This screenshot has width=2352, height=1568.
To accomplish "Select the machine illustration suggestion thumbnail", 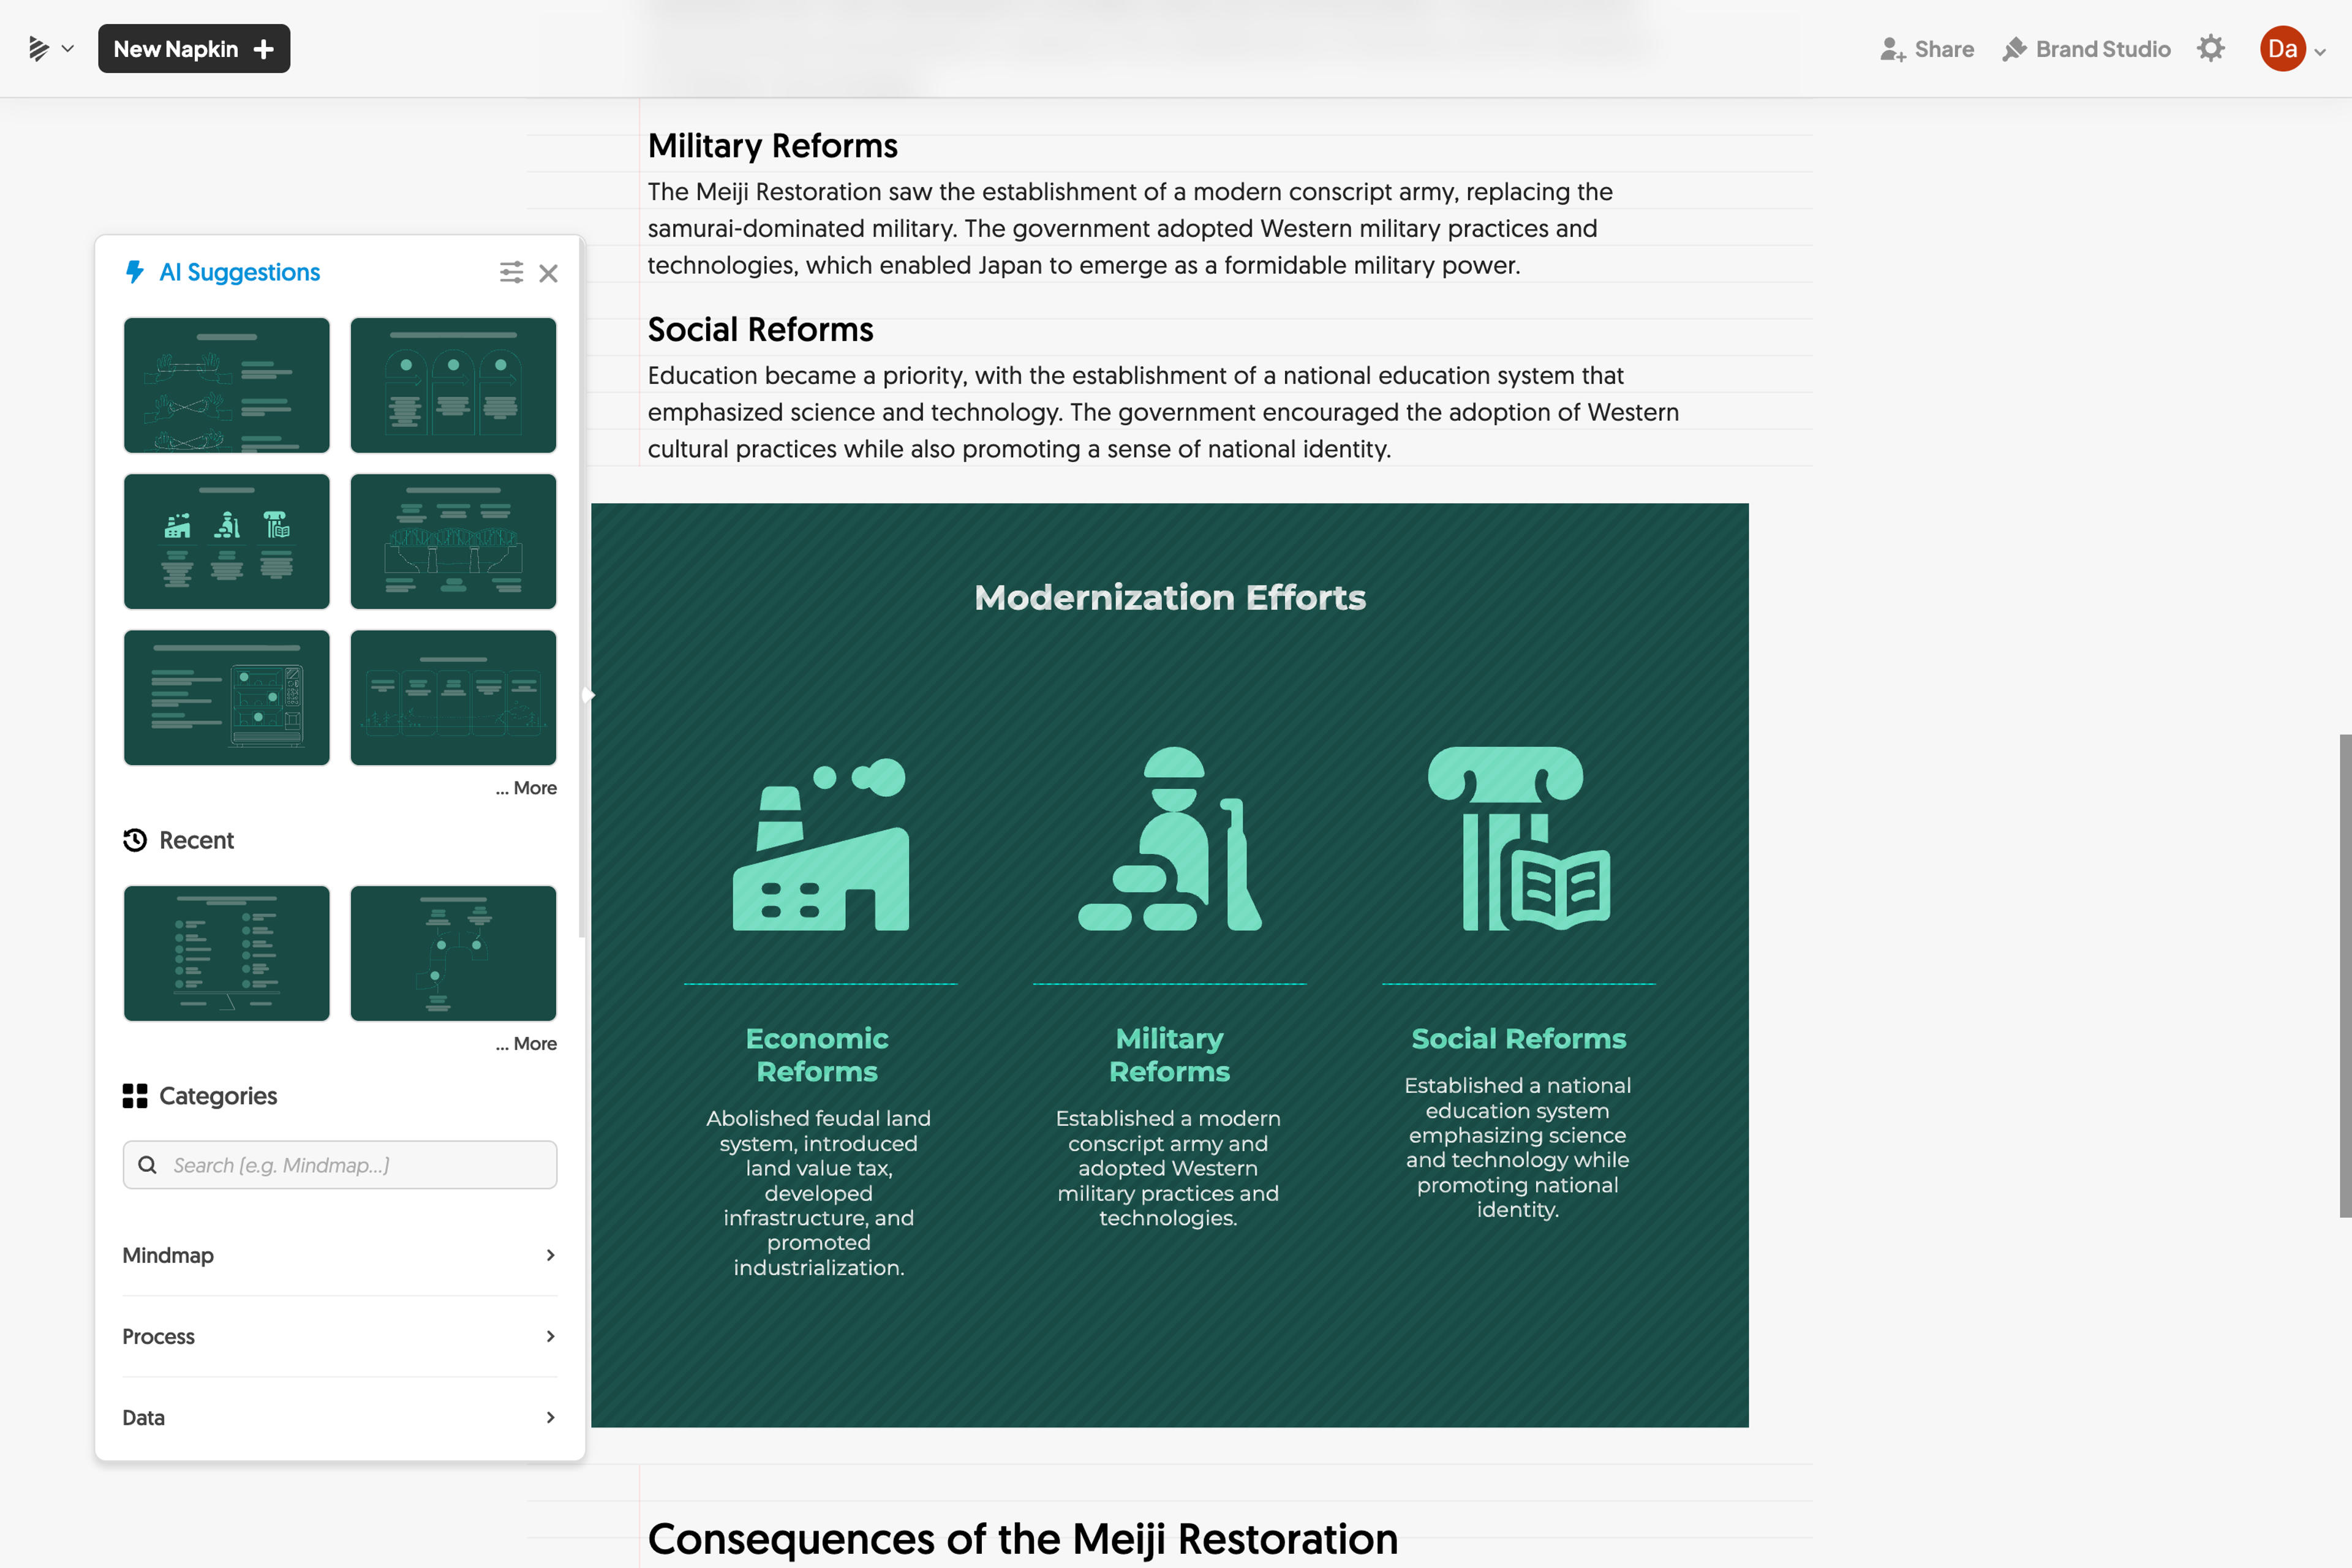I will [227, 697].
